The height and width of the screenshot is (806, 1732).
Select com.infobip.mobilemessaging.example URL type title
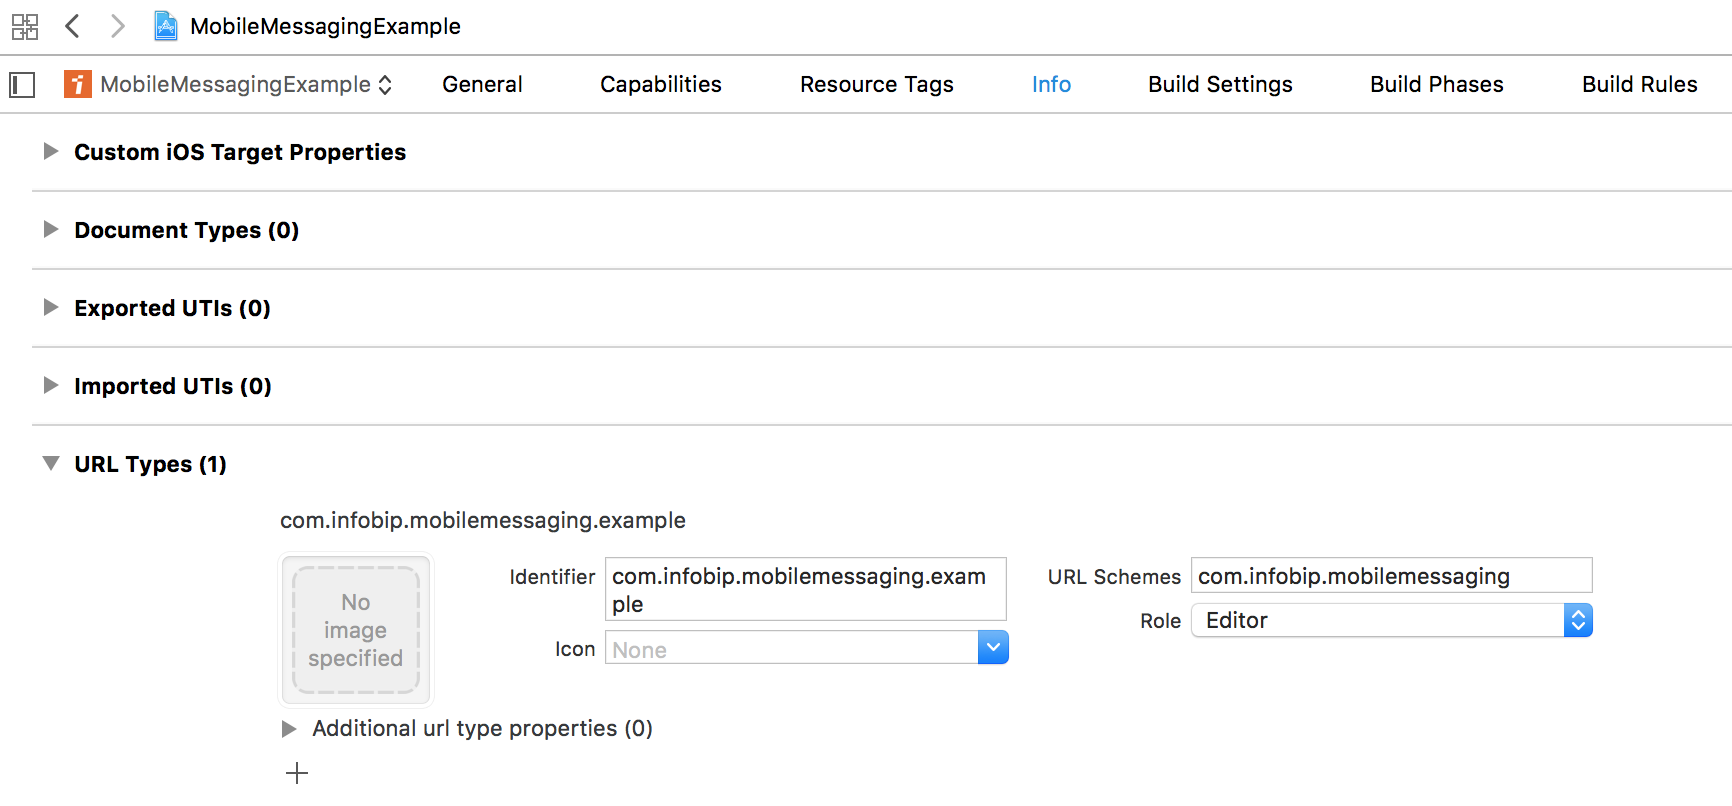(x=483, y=520)
